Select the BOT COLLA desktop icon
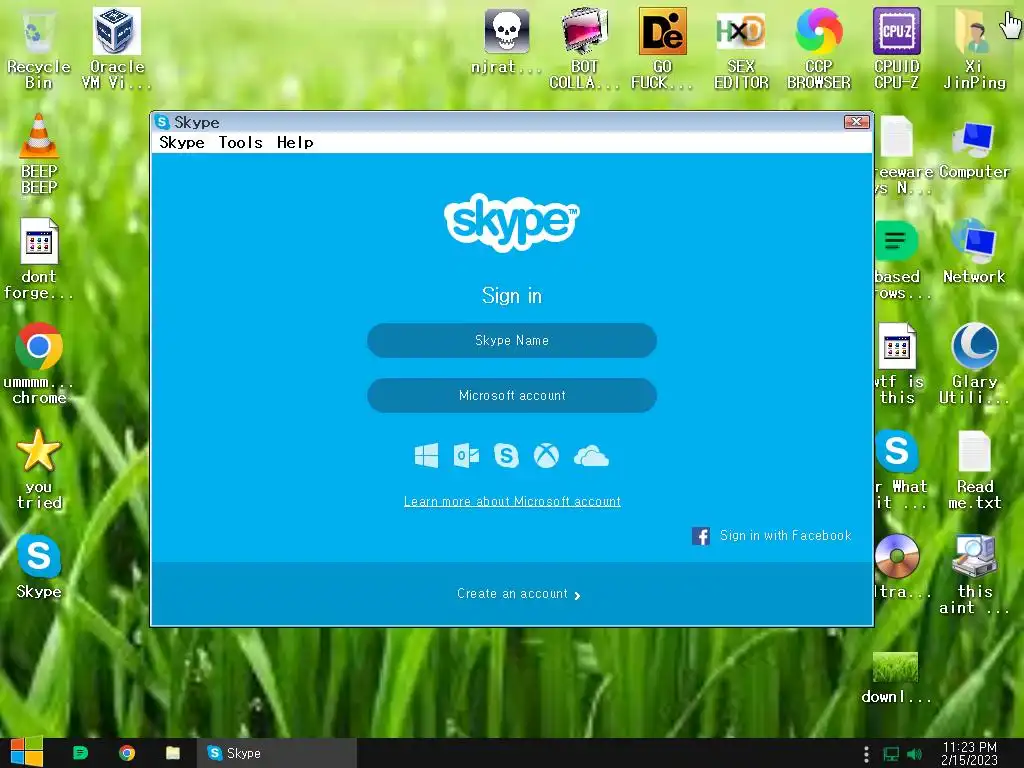1024x768 pixels. pos(584,47)
